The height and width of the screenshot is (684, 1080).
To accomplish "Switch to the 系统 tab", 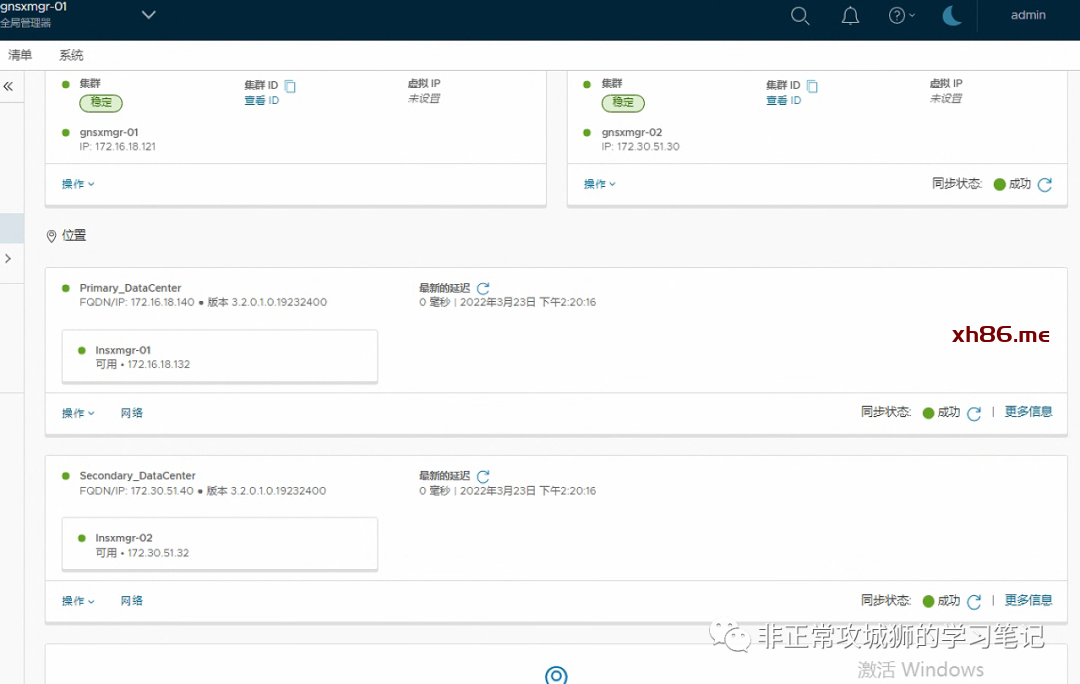I will coord(71,55).
